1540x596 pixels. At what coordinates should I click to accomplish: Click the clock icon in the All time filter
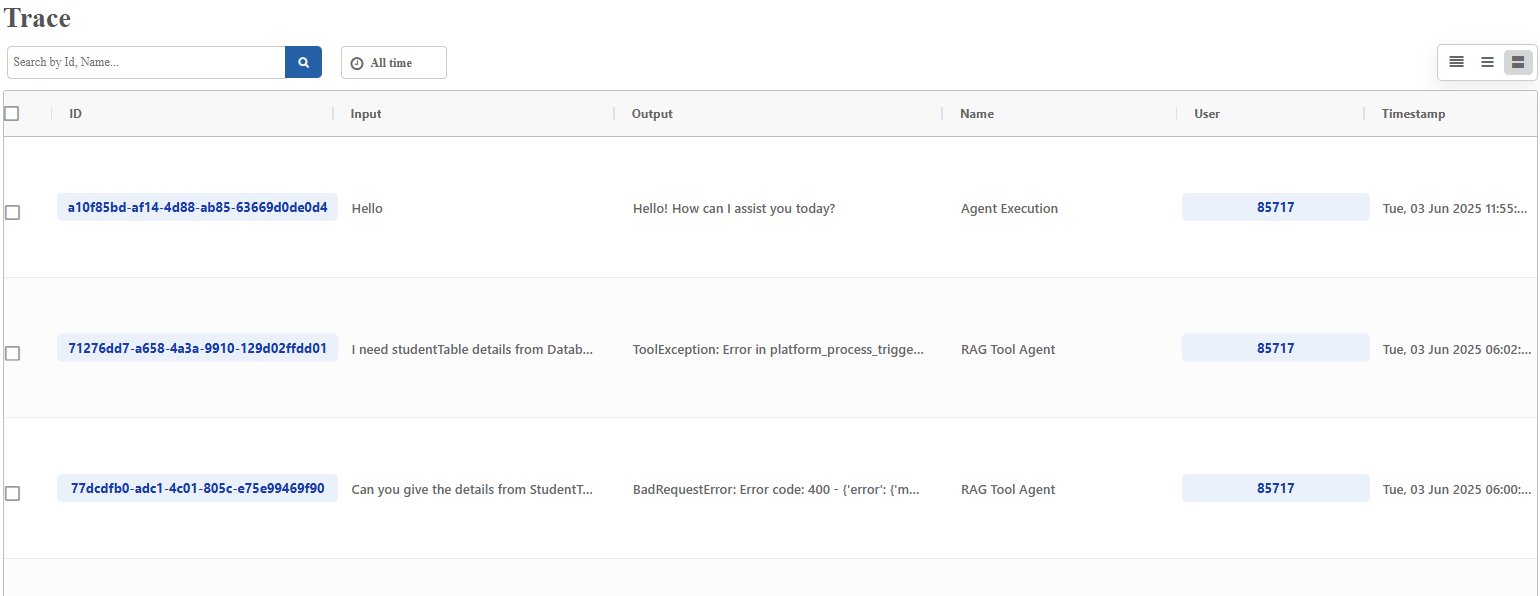[x=357, y=63]
